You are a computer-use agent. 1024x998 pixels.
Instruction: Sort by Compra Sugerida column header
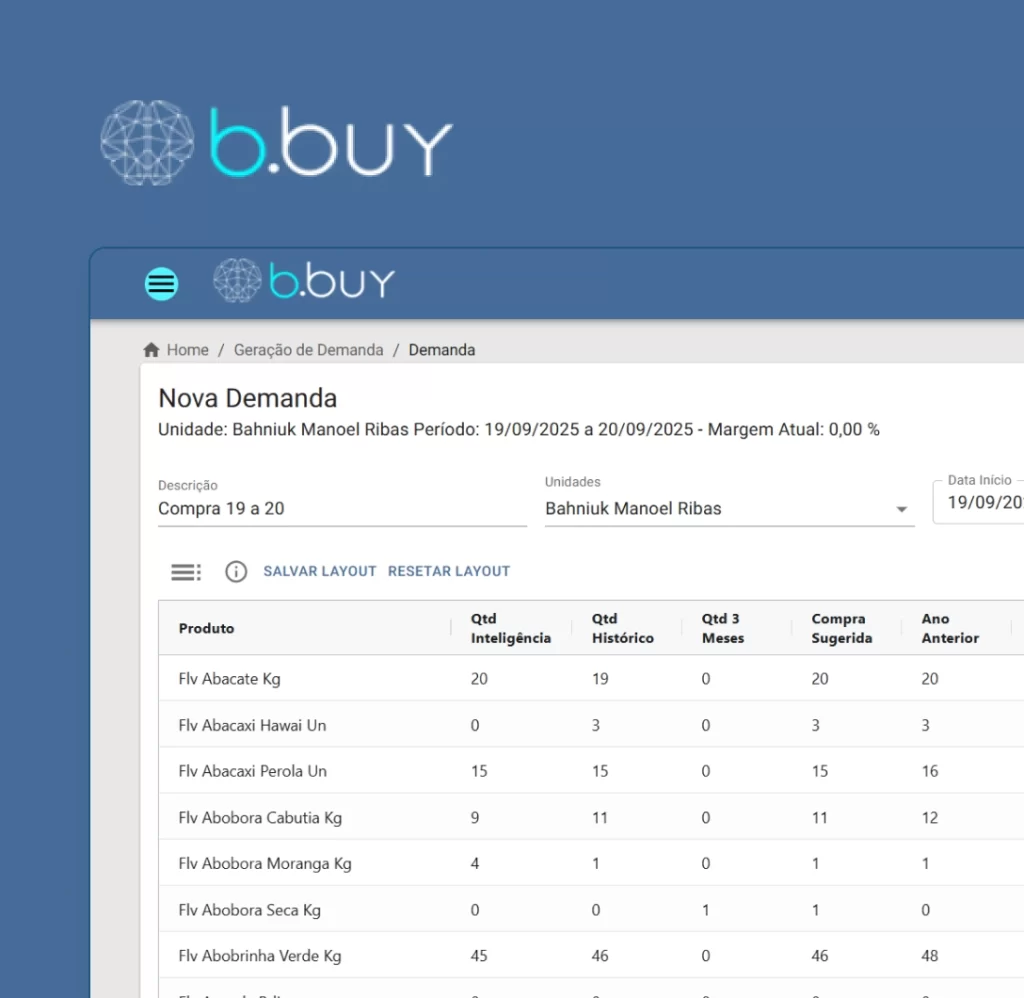click(841, 629)
